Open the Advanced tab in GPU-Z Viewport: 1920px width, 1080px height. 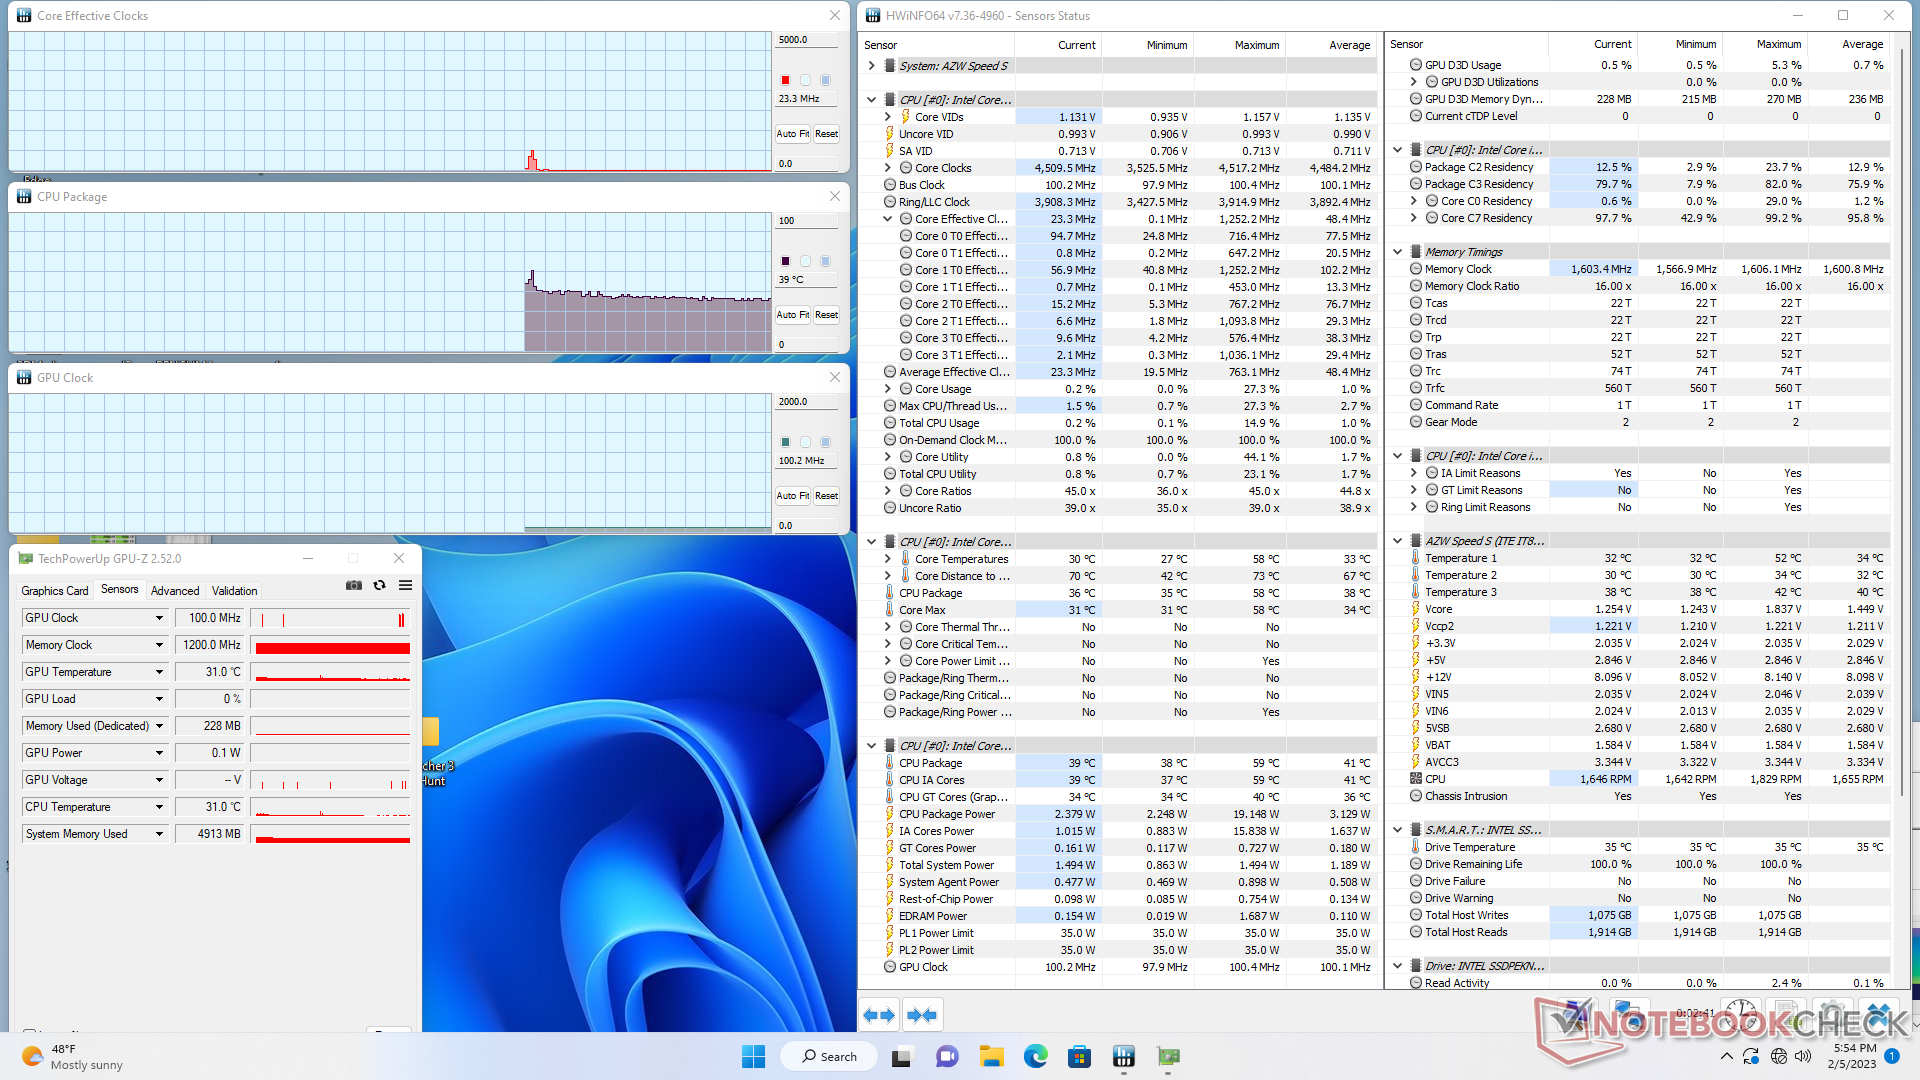tap(175, 591)
